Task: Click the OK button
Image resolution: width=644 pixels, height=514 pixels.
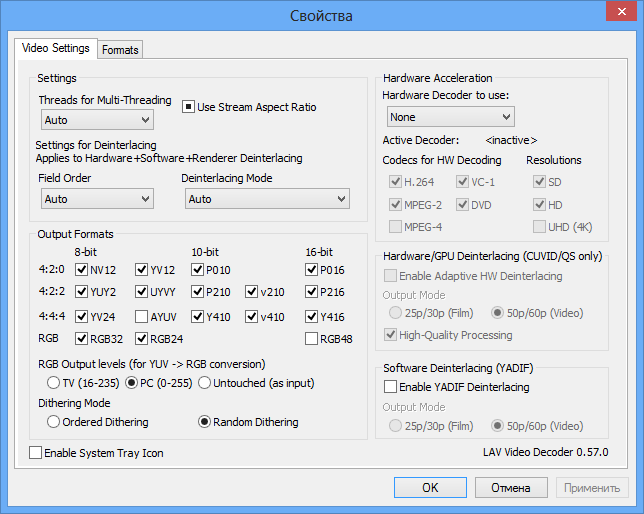Action: point(430,488)
